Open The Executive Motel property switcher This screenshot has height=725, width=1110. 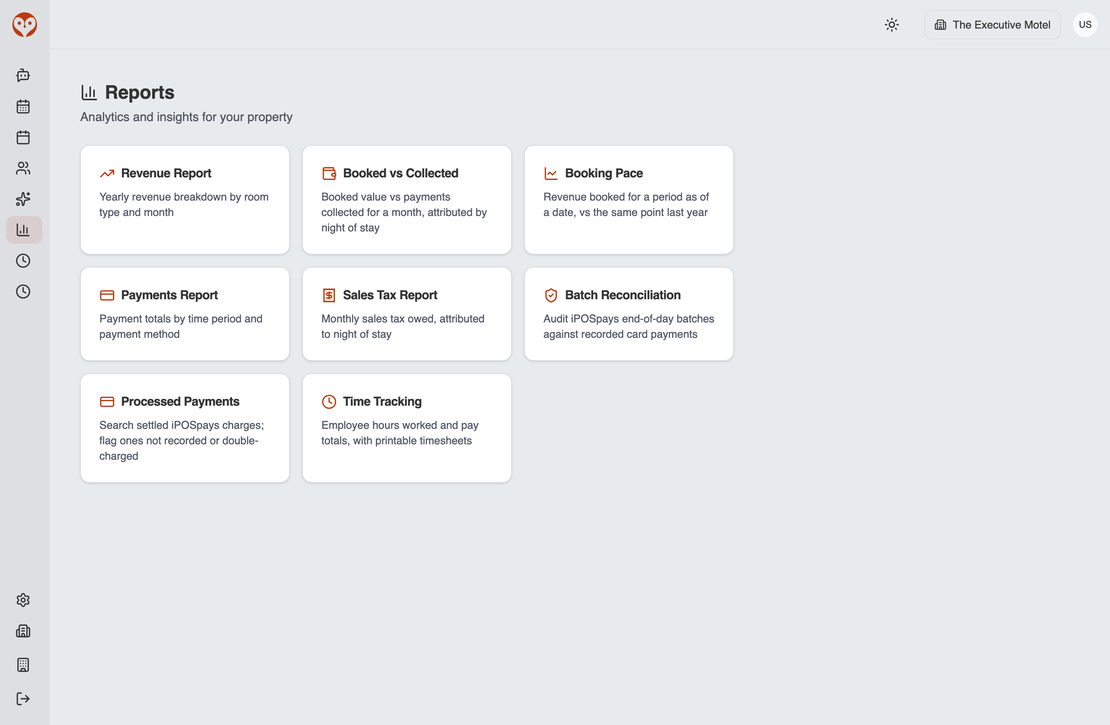pyautogui.click(x=992, y=25)
